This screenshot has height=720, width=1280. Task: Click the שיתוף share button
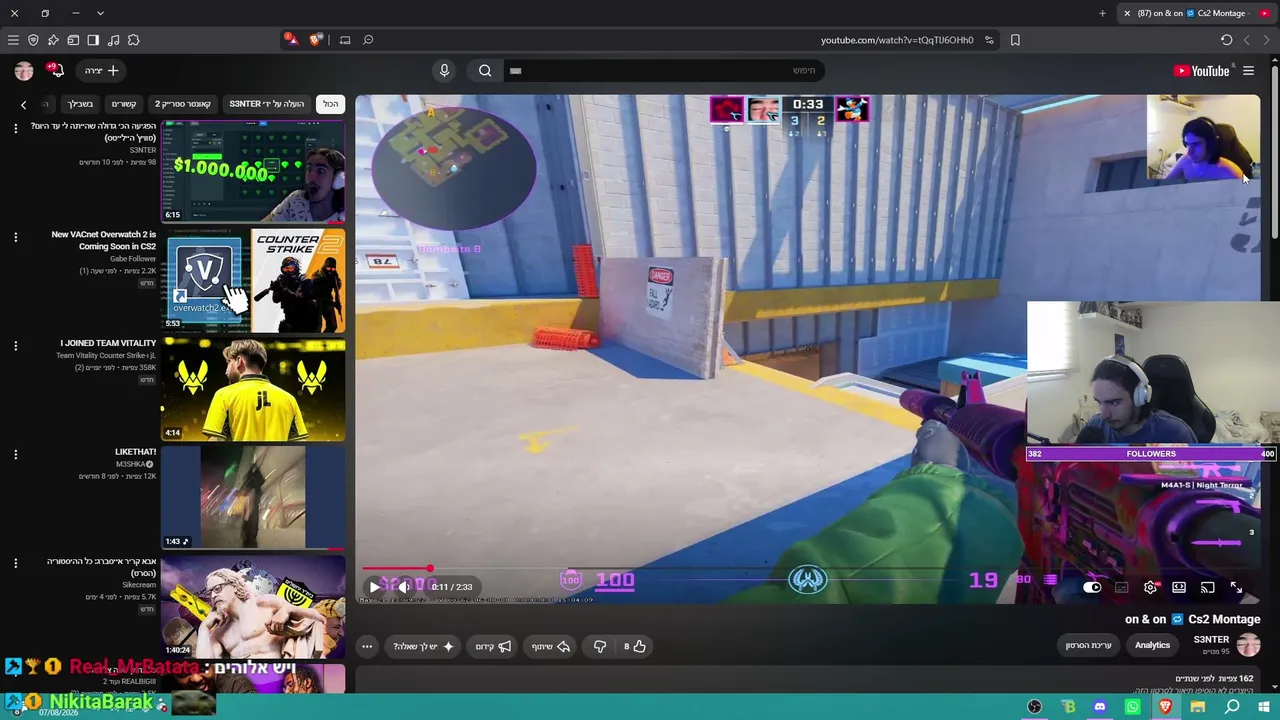coord(550,646)
